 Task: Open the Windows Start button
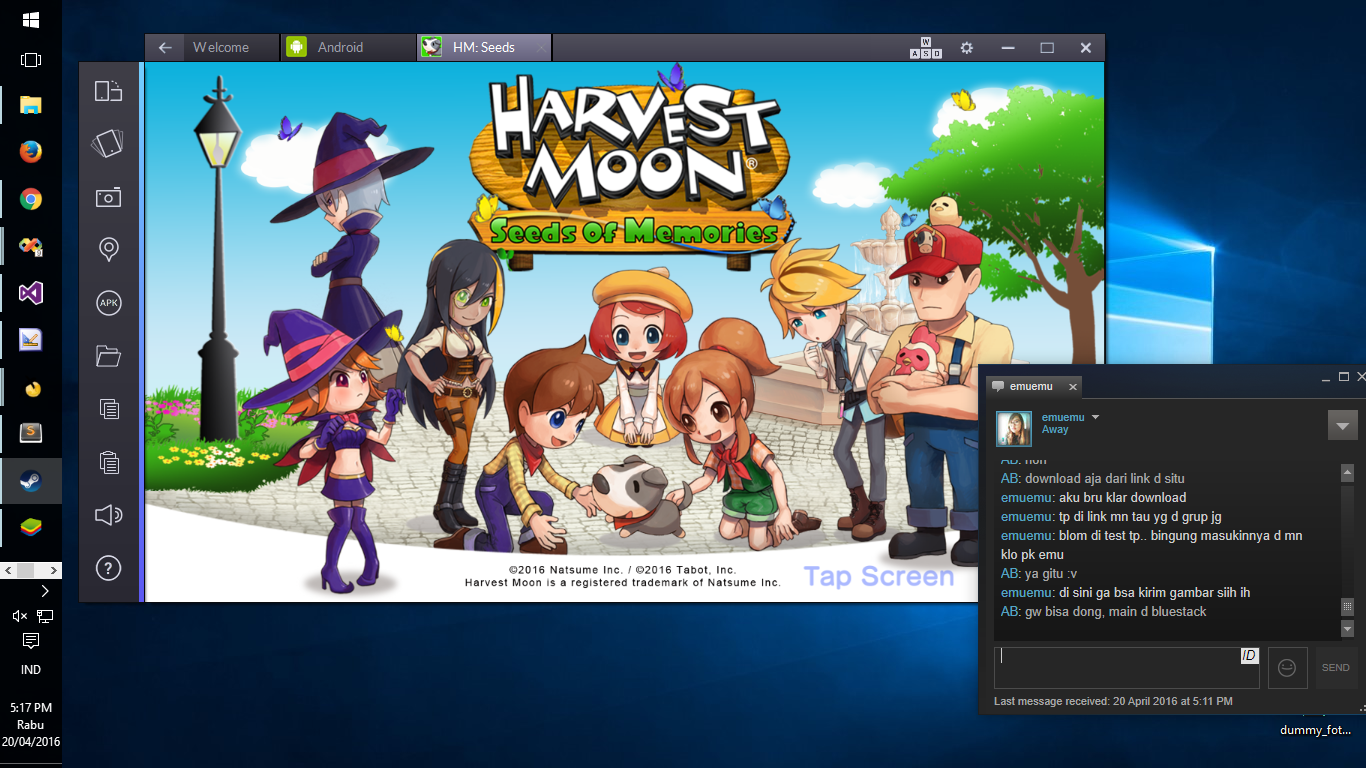(30, 20)
